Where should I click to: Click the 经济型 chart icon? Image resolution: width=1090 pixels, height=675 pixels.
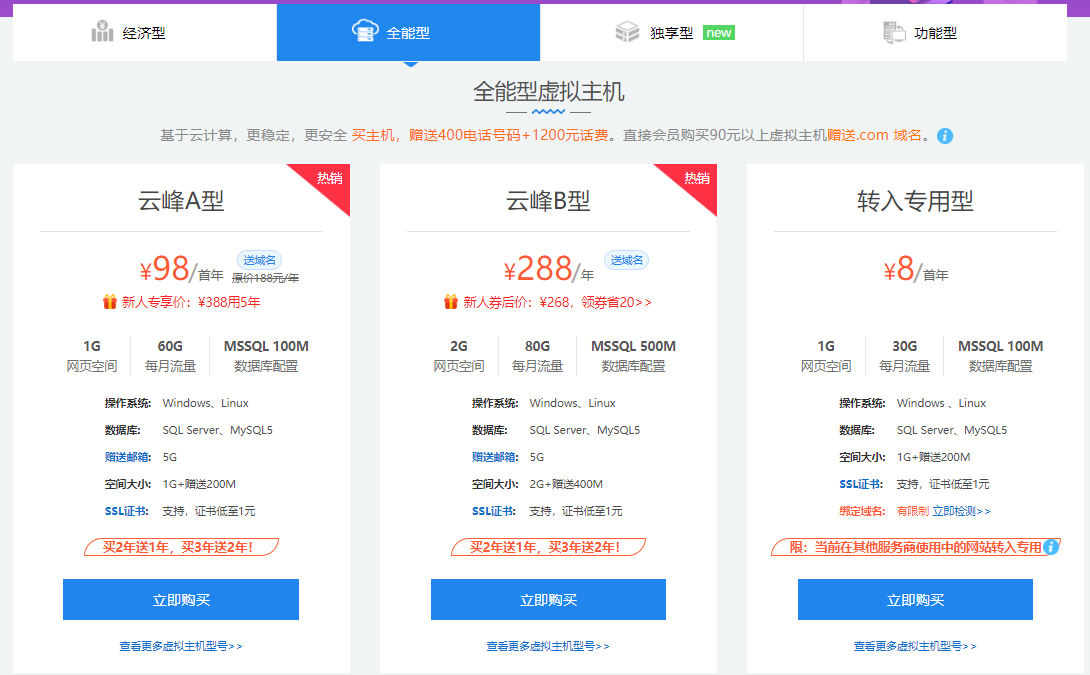click(x=102, y=30)
